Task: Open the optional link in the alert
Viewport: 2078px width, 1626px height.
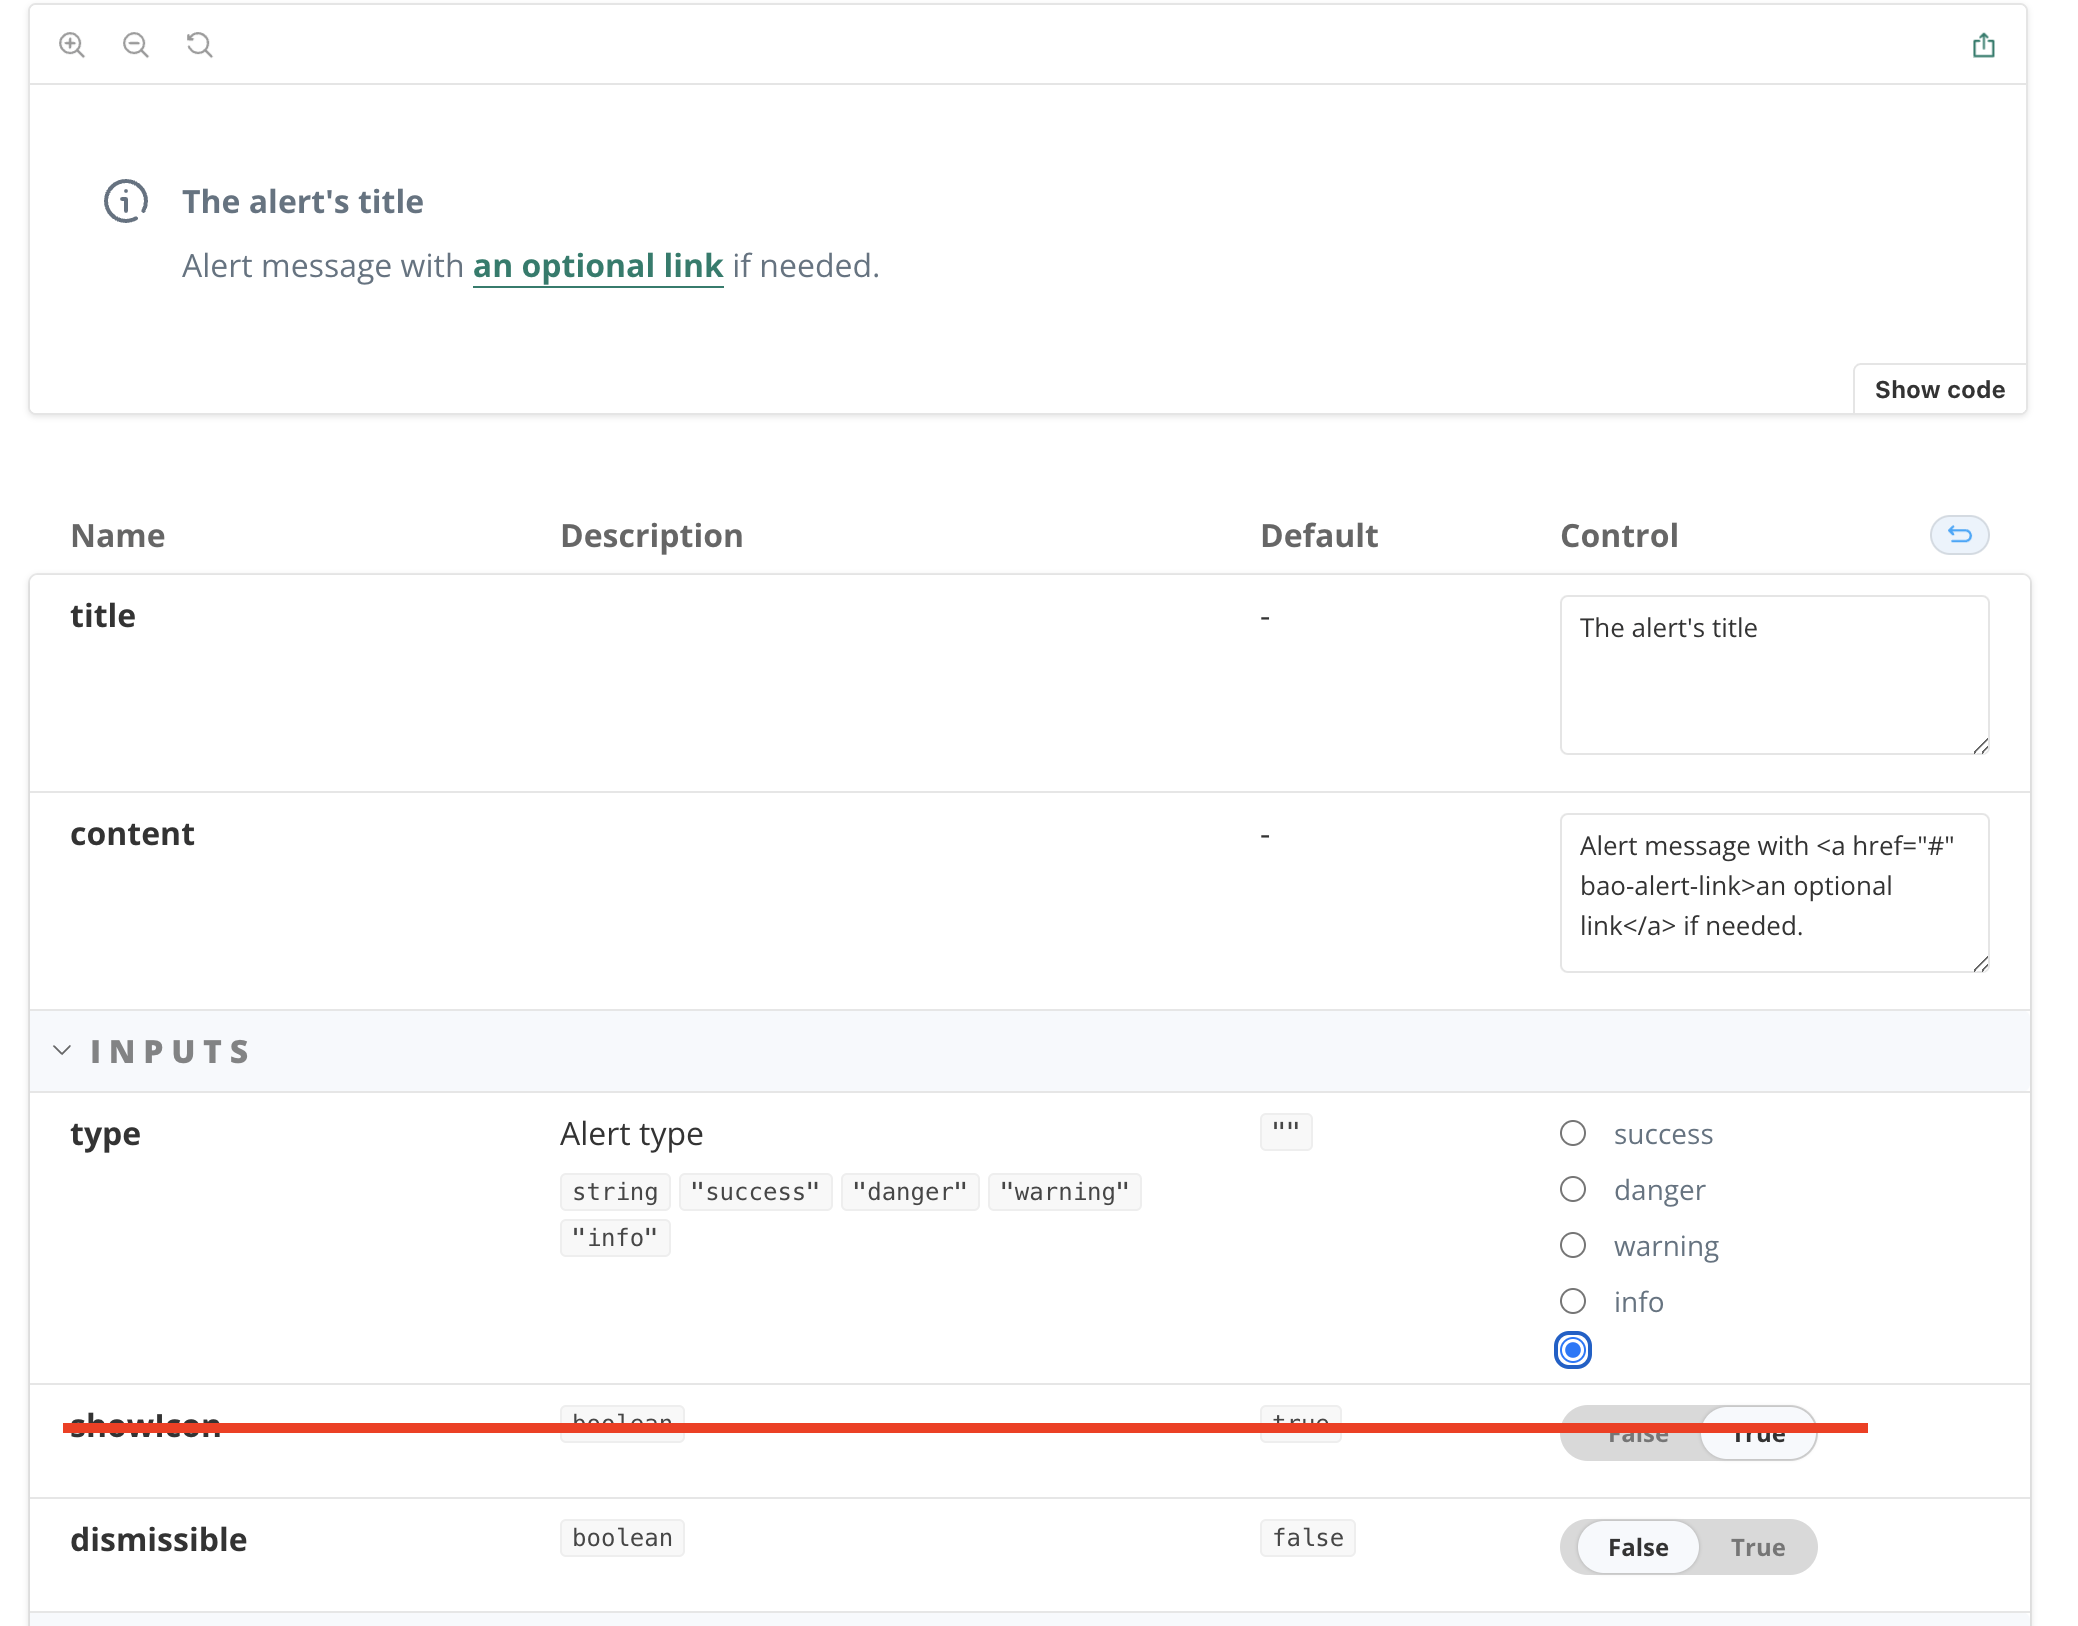Action: click(x=597, y=265)
